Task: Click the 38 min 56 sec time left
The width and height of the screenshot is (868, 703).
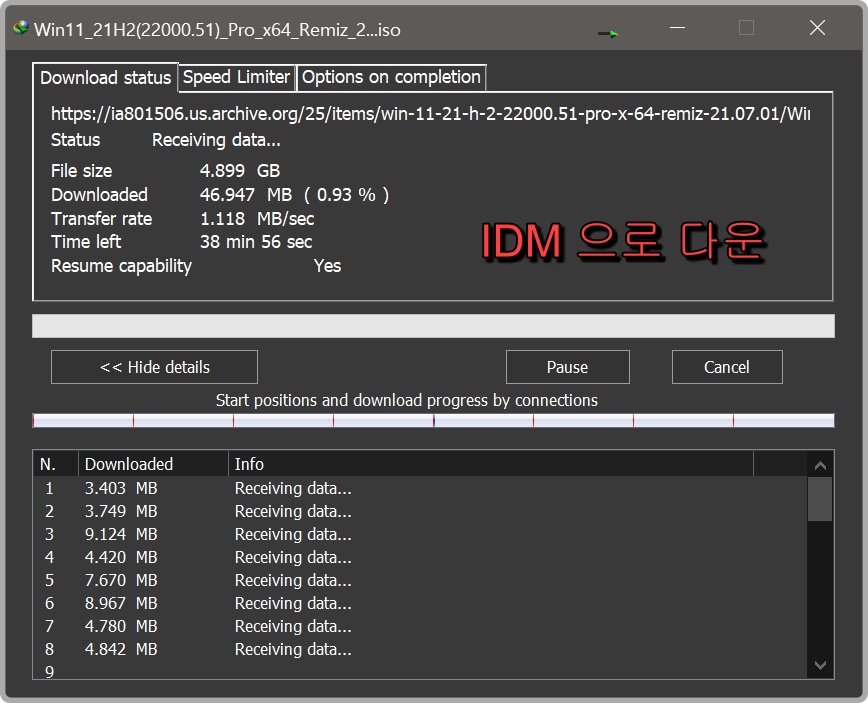Action: click(x=256, y=242)
